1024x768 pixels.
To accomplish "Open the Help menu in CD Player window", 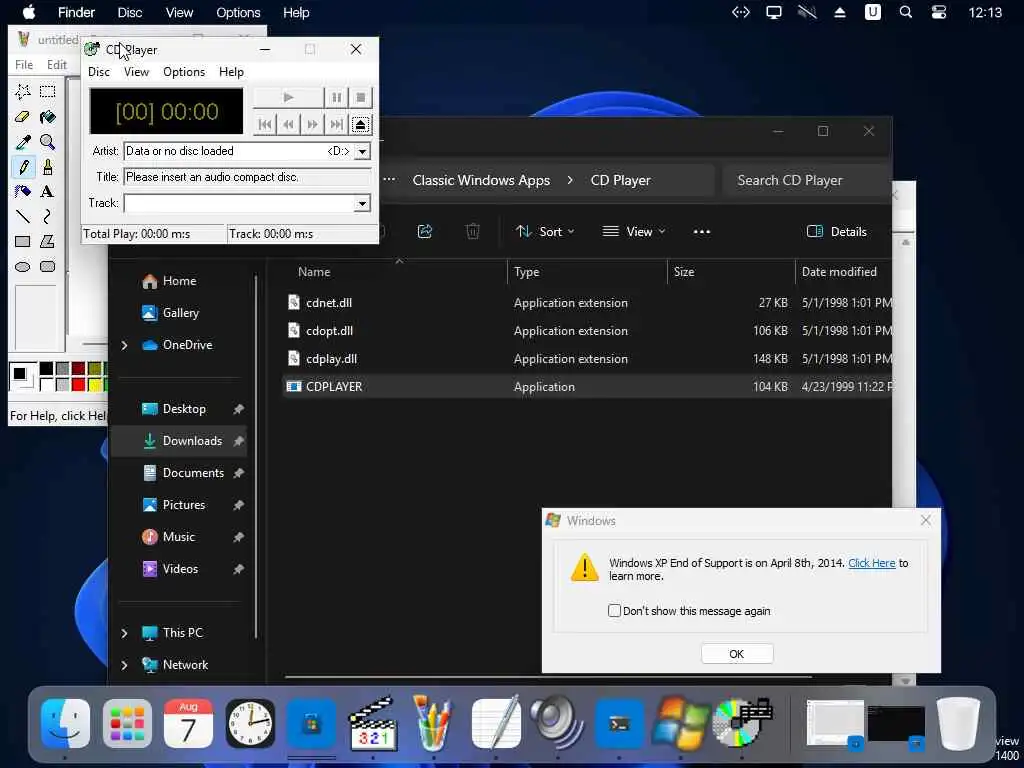I will click(231, 72).
